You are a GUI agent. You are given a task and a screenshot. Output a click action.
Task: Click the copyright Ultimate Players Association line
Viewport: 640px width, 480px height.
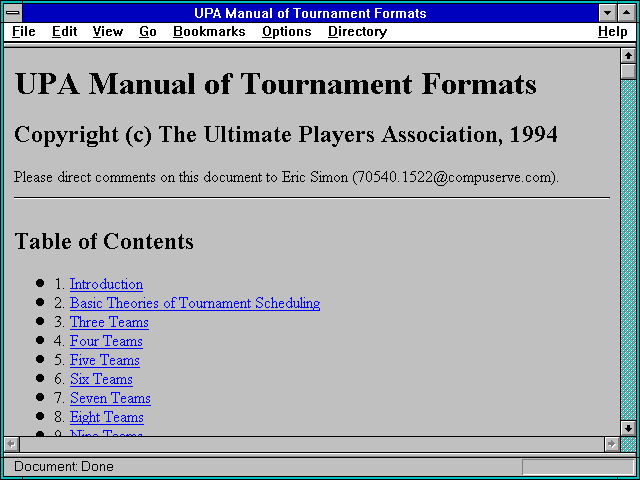pos(286,135)
